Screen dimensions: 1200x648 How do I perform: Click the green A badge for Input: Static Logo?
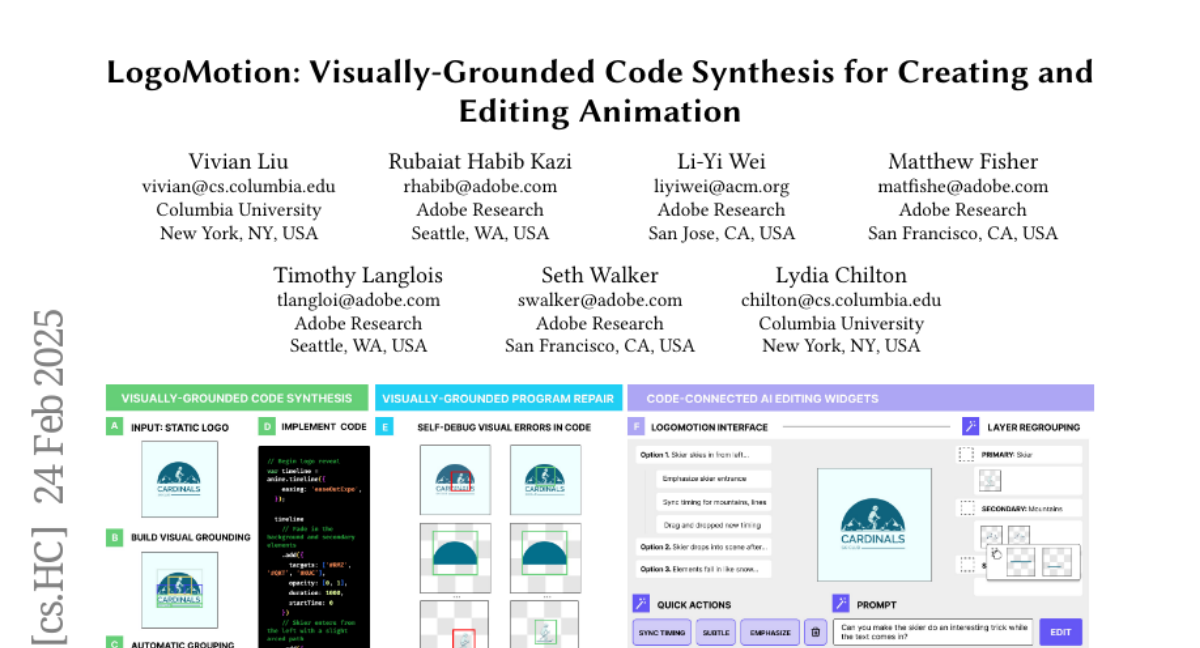115,427
